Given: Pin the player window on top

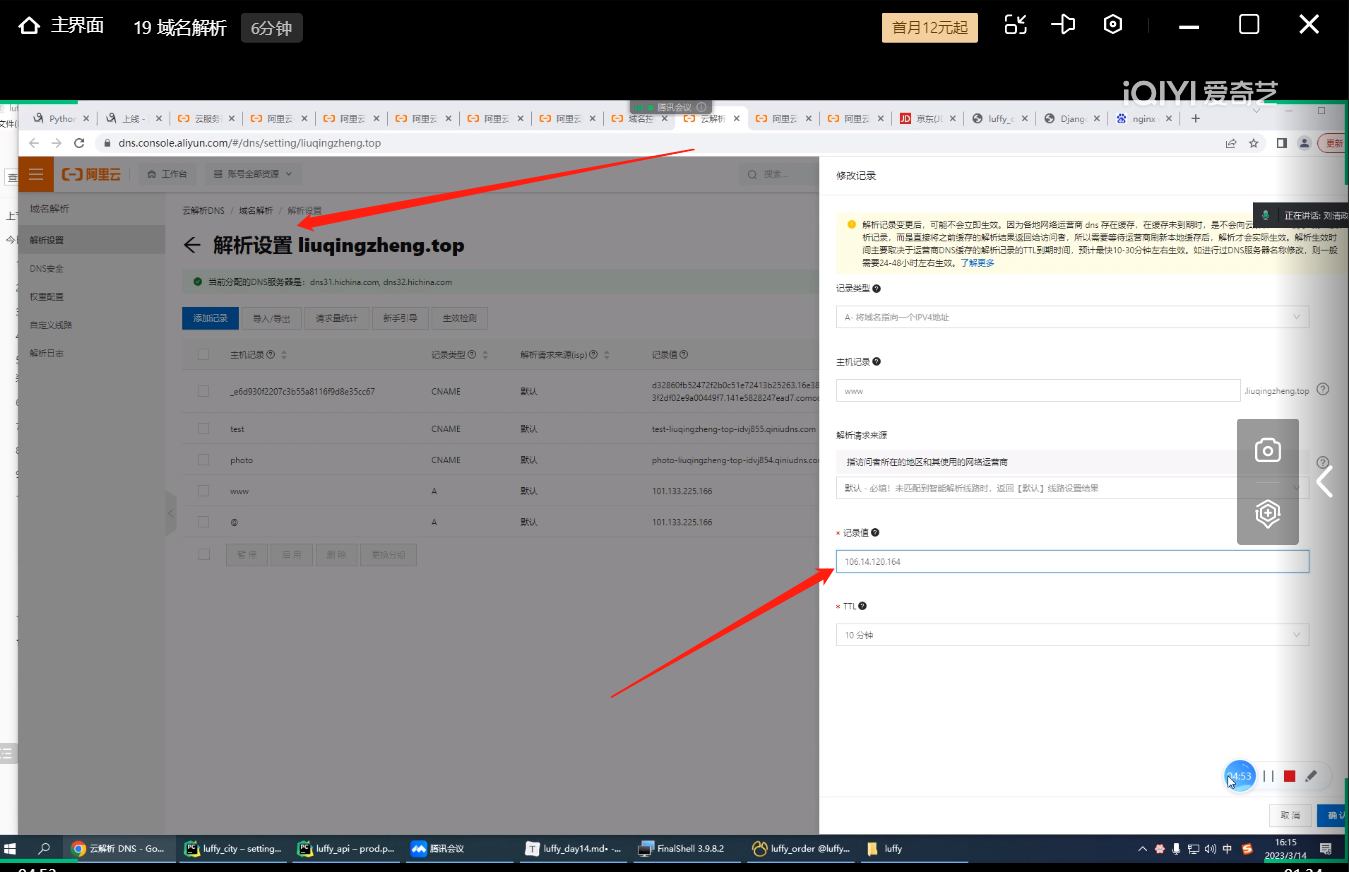Looking at the screenshot, I should pyautogui.click(x=1064, y=25).
